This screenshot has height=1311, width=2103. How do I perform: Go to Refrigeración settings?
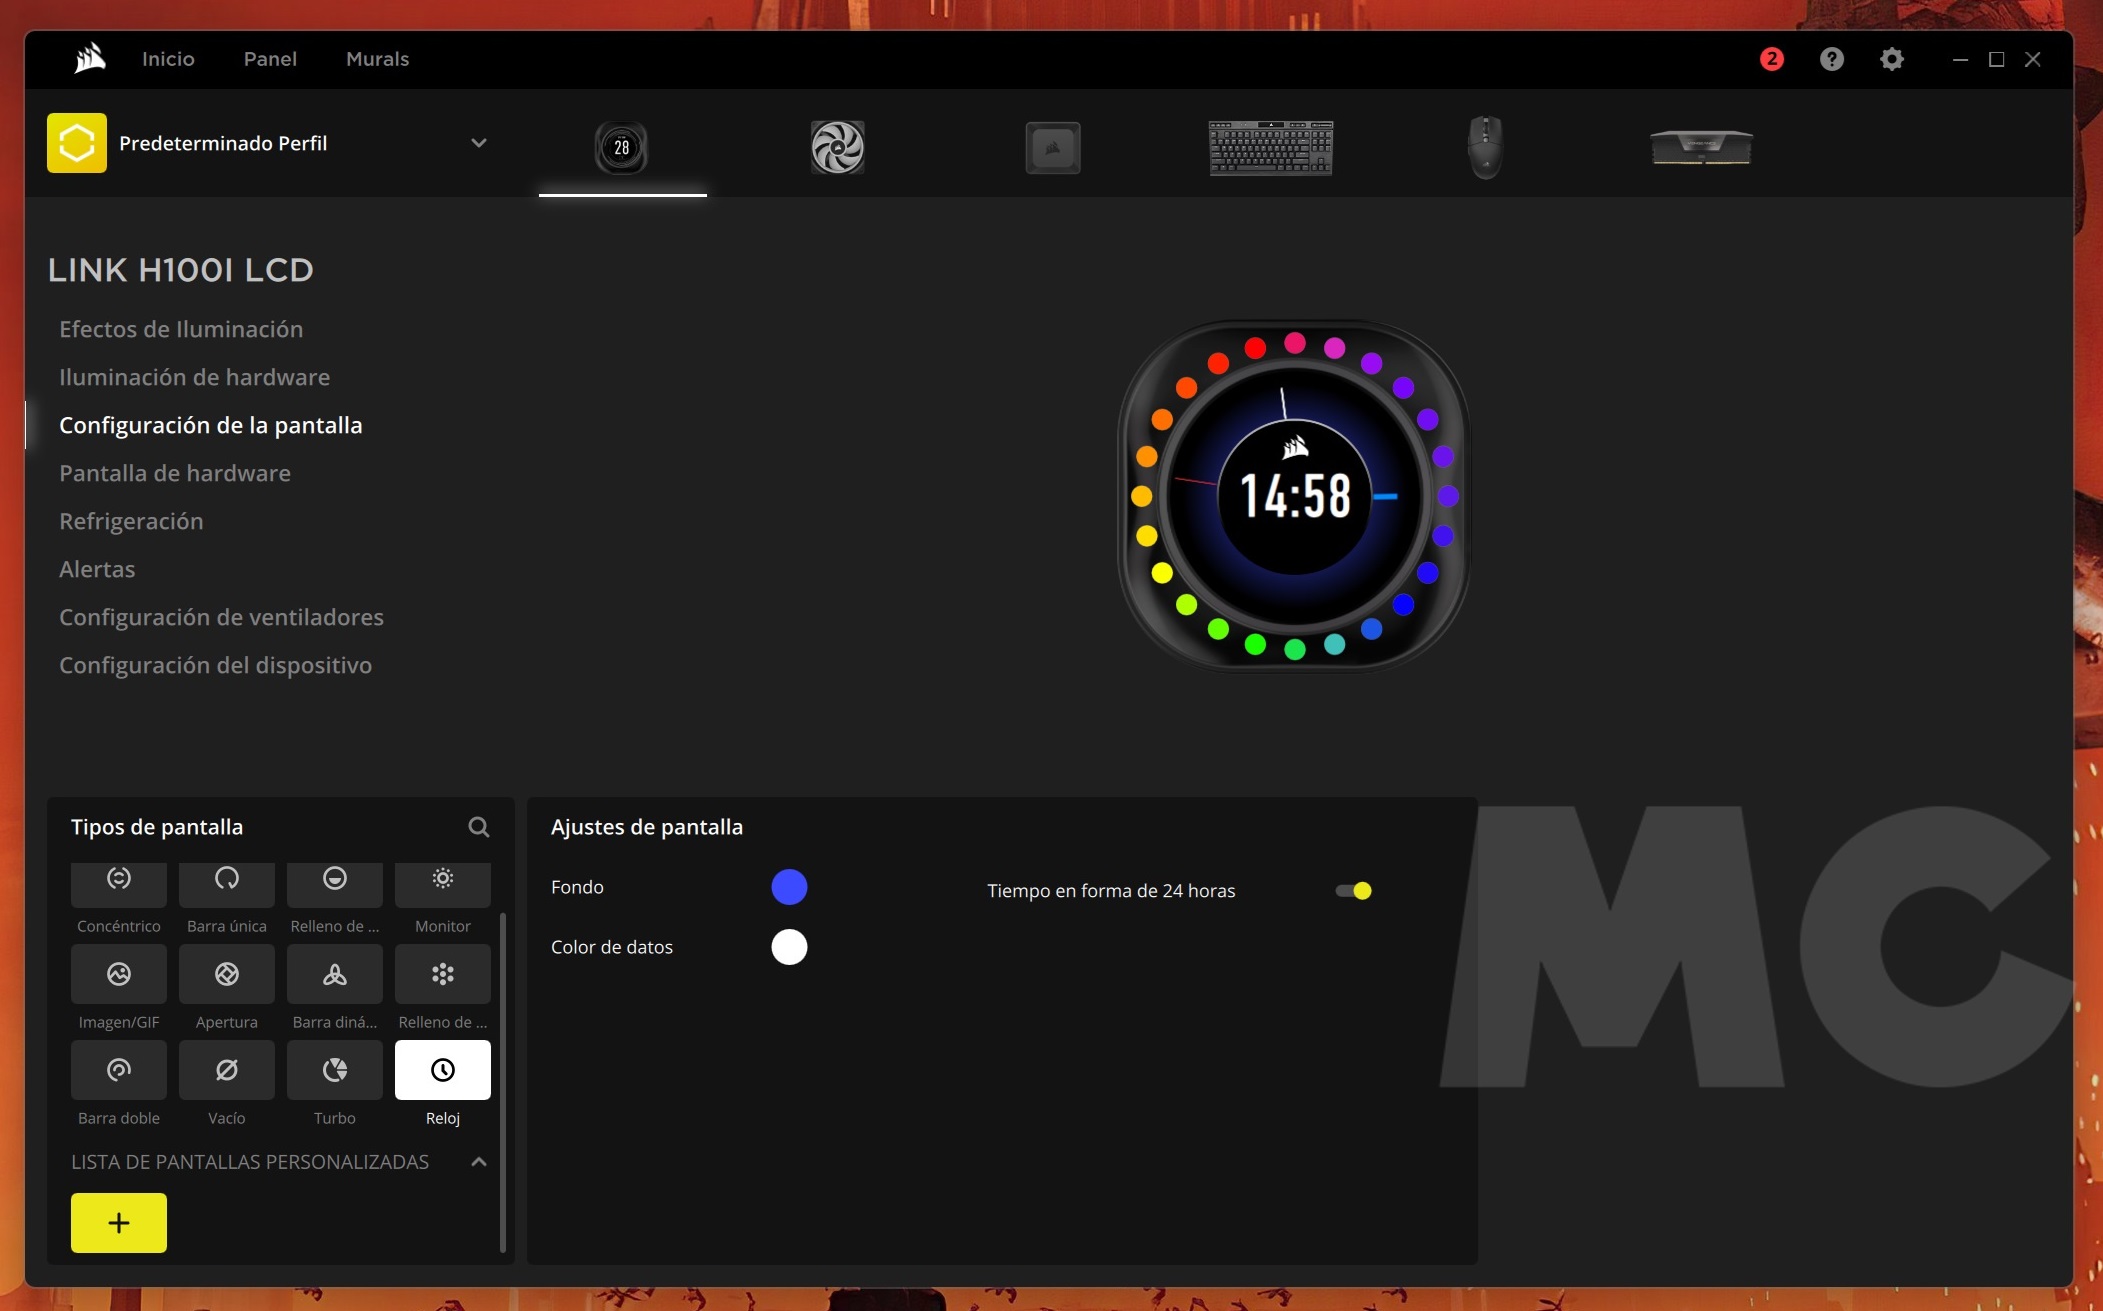coord(131,521)
